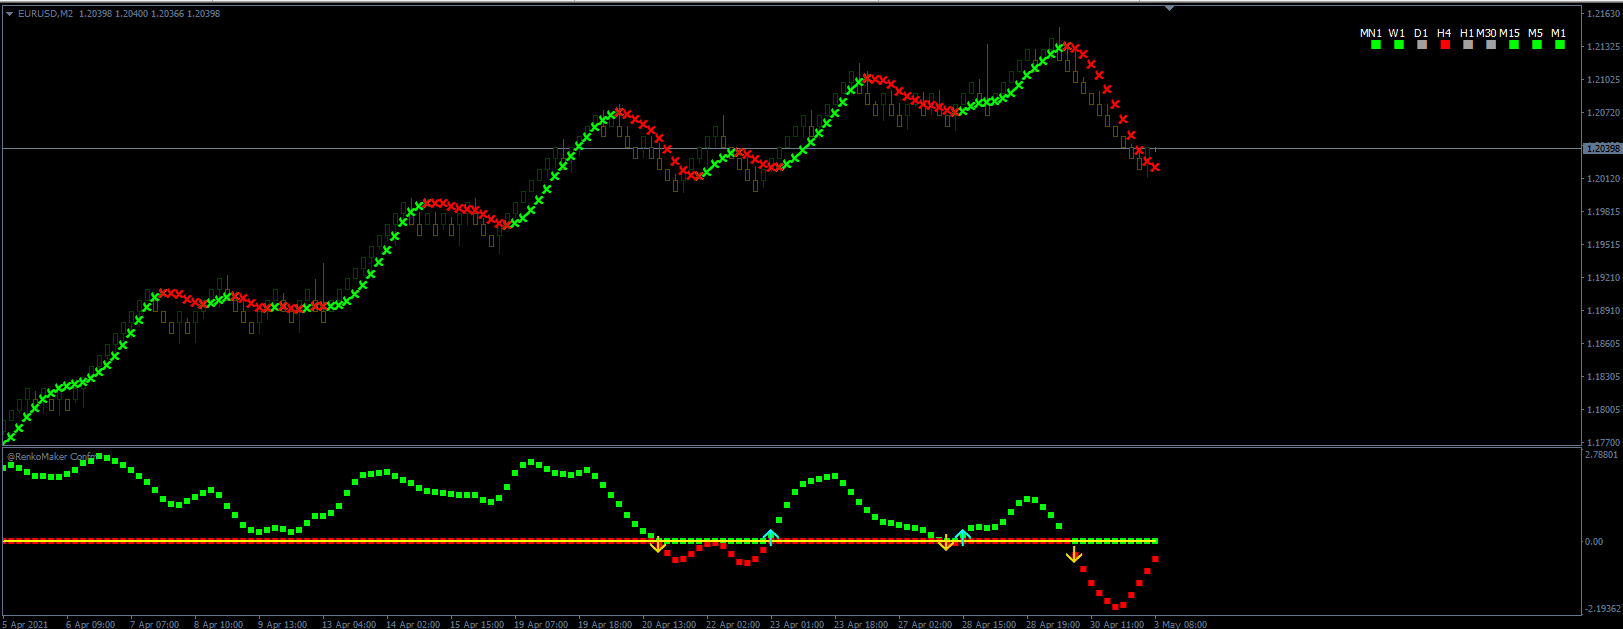Click the 3 May 08:00 time axis label

pos(1181,624)
